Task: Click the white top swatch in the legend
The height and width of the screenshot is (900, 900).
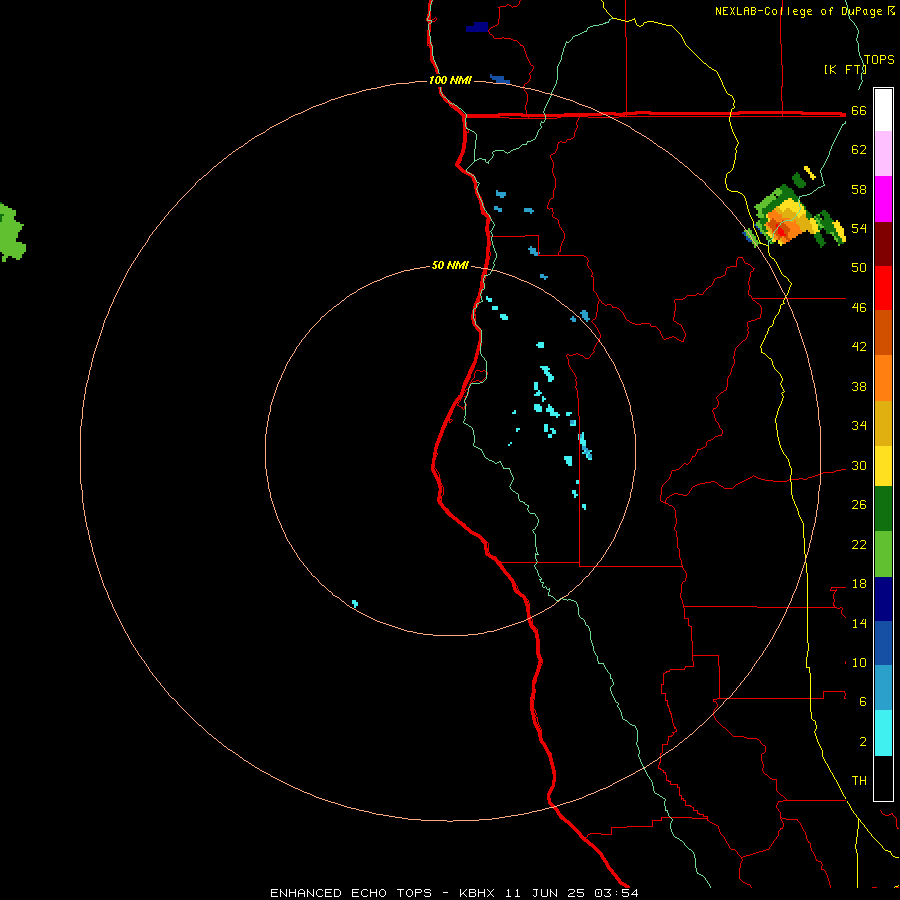Action: tap(883, 110)
